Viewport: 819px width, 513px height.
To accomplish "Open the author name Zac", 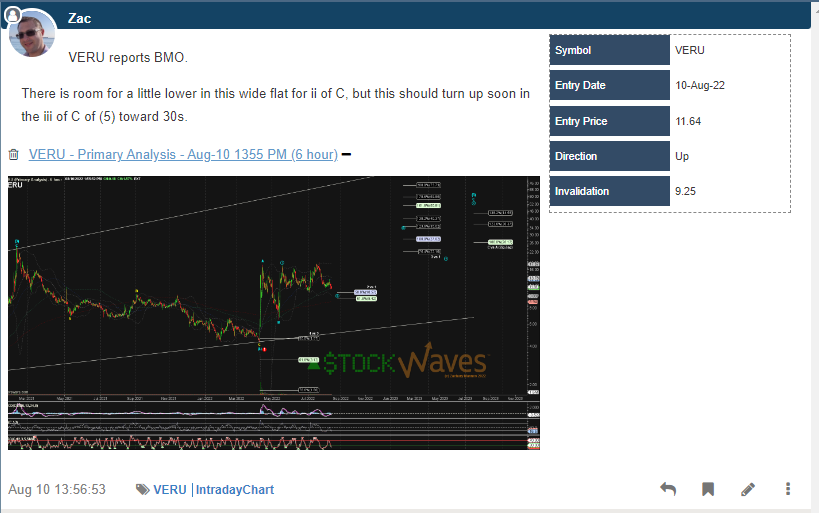I will (79, 19).
